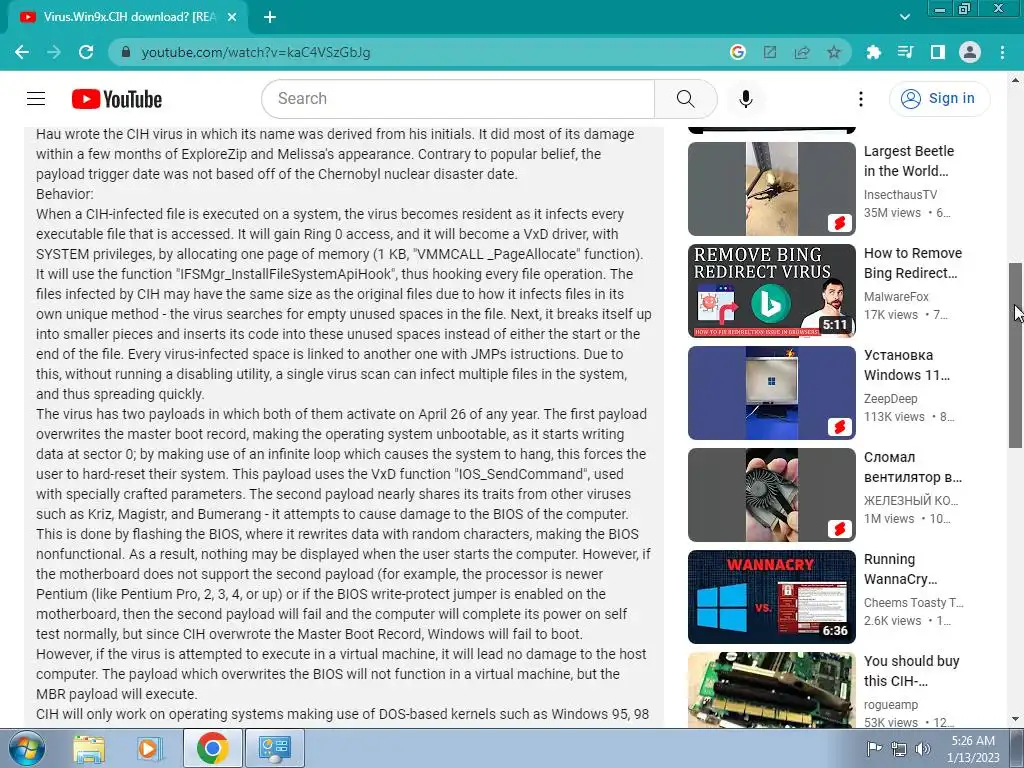Open the Extensions puzzle icon
The image size is (1024, 768).
pos(873,52)
